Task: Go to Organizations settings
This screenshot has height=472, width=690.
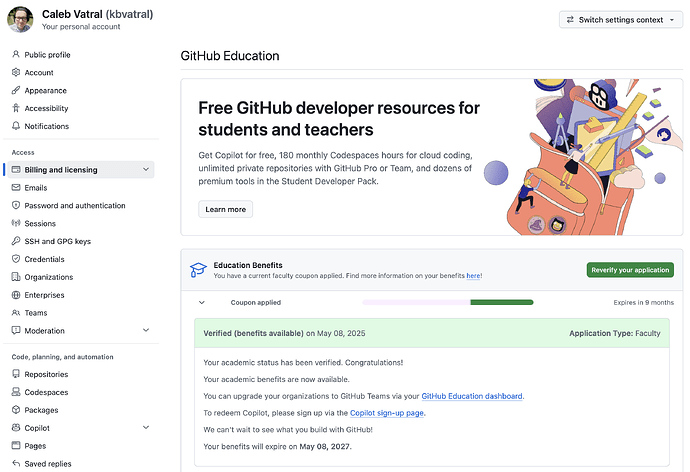Action: (49, 277)
